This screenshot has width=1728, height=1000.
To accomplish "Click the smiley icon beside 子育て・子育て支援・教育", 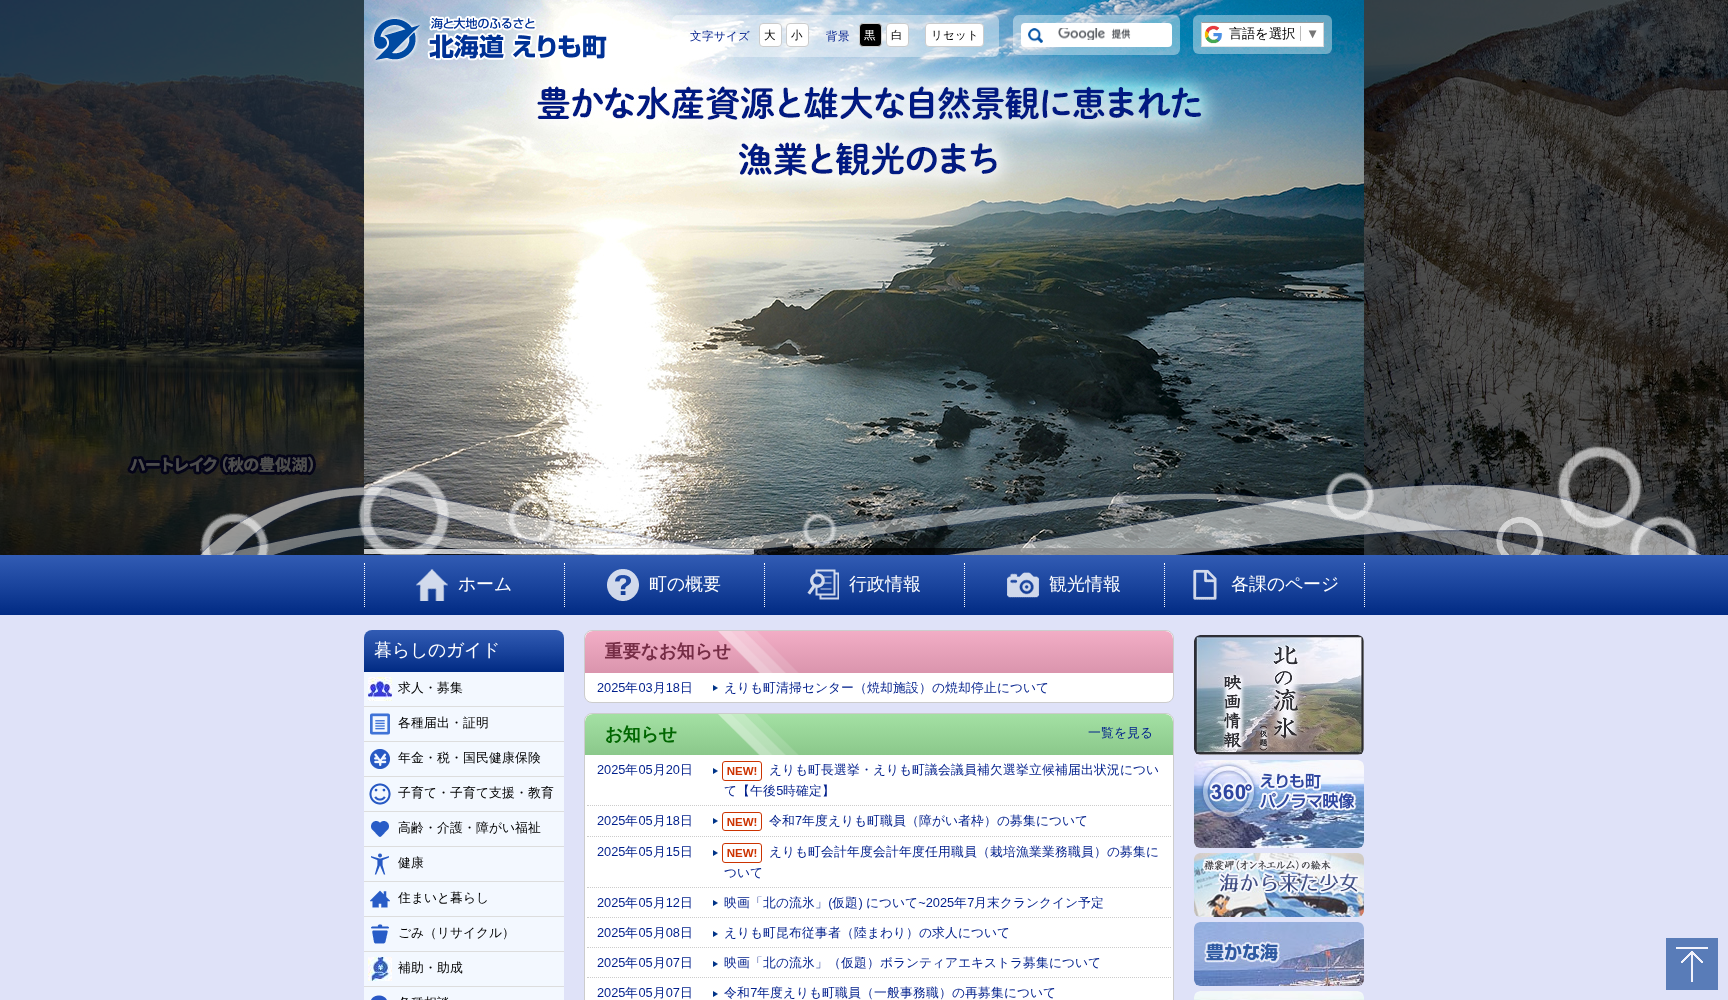I will (x=380, y=793).
